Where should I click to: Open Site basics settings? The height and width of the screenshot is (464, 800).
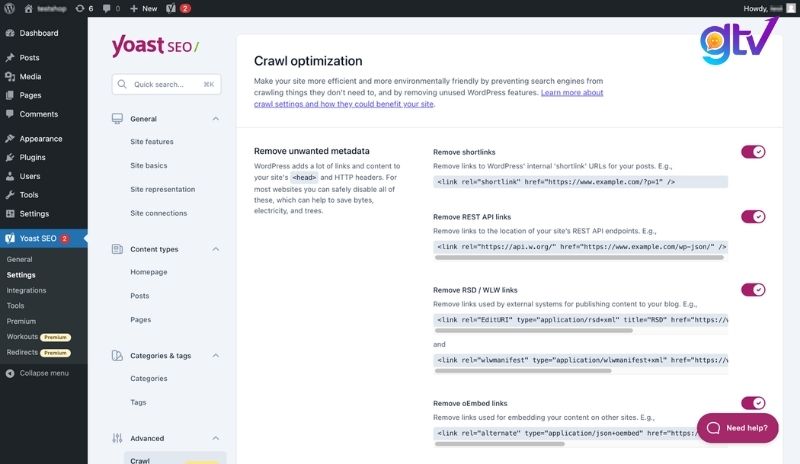coord(148,165)
